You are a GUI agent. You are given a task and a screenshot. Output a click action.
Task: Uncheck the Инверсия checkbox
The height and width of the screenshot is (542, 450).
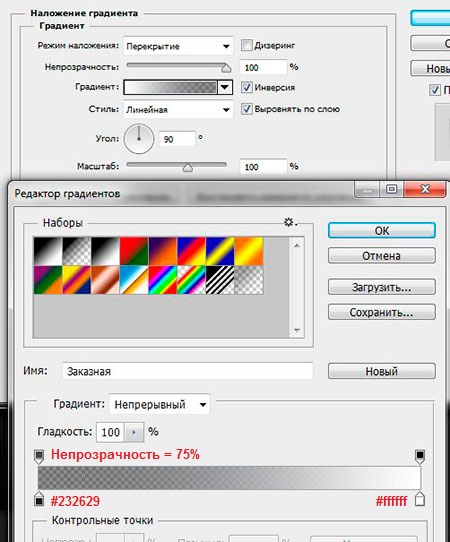click(246, 87)
